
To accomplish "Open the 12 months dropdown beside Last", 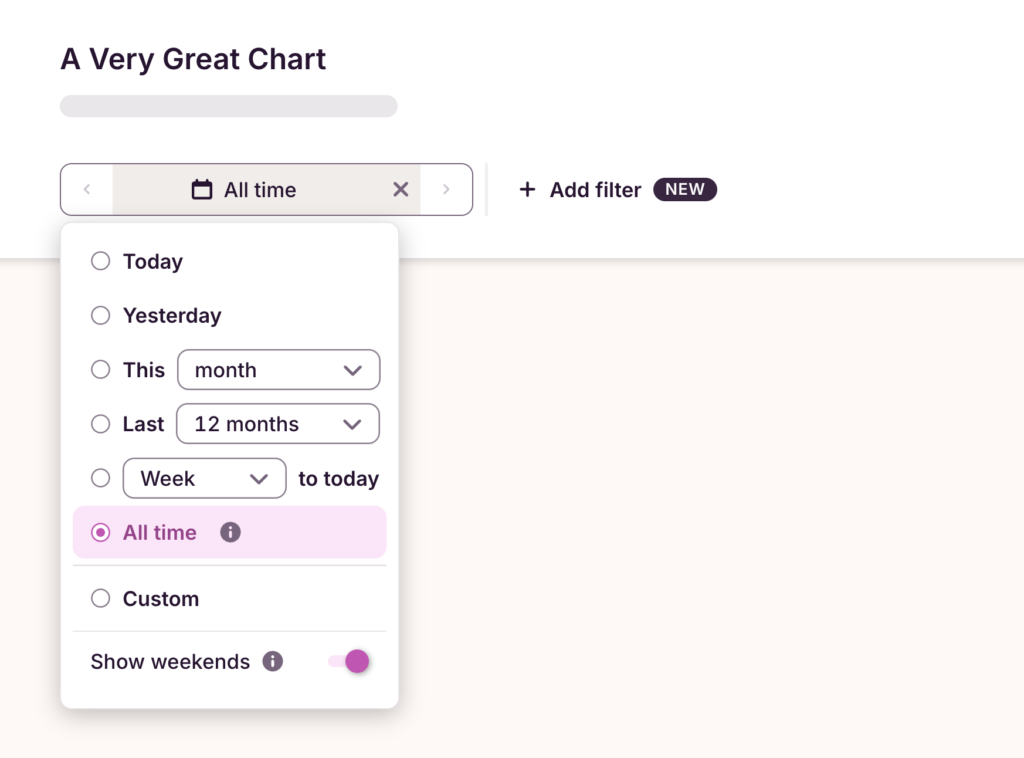I will 277,423.
